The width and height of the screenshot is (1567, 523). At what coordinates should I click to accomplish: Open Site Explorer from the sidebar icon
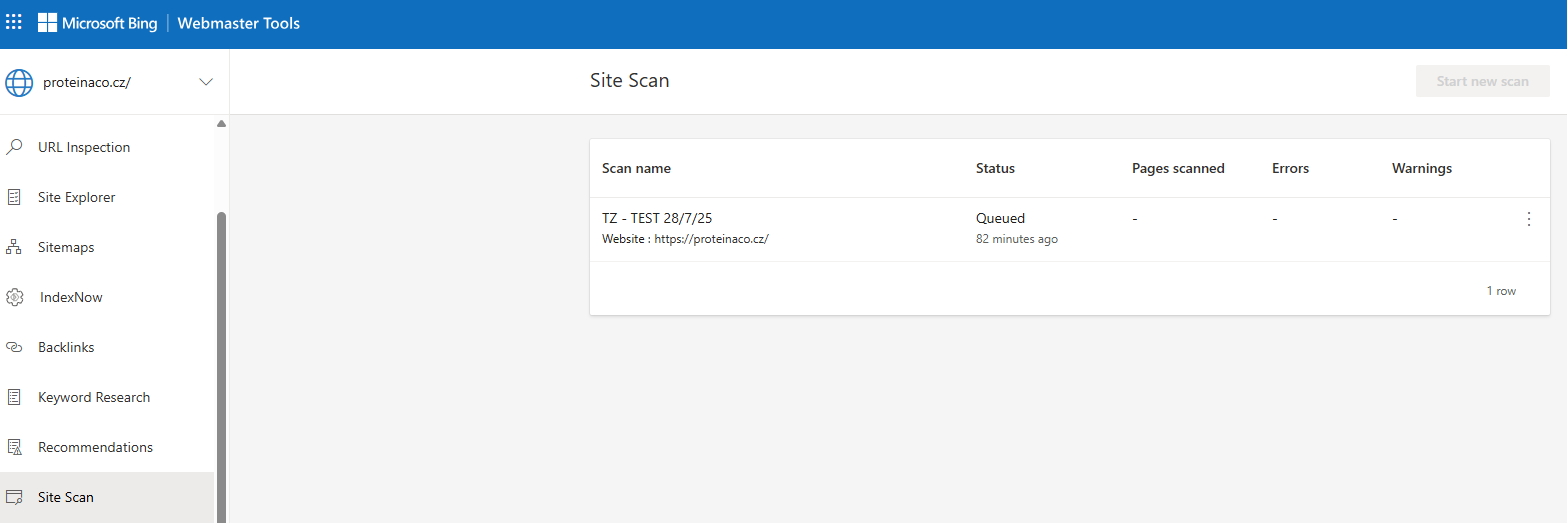tap(14, 197)
